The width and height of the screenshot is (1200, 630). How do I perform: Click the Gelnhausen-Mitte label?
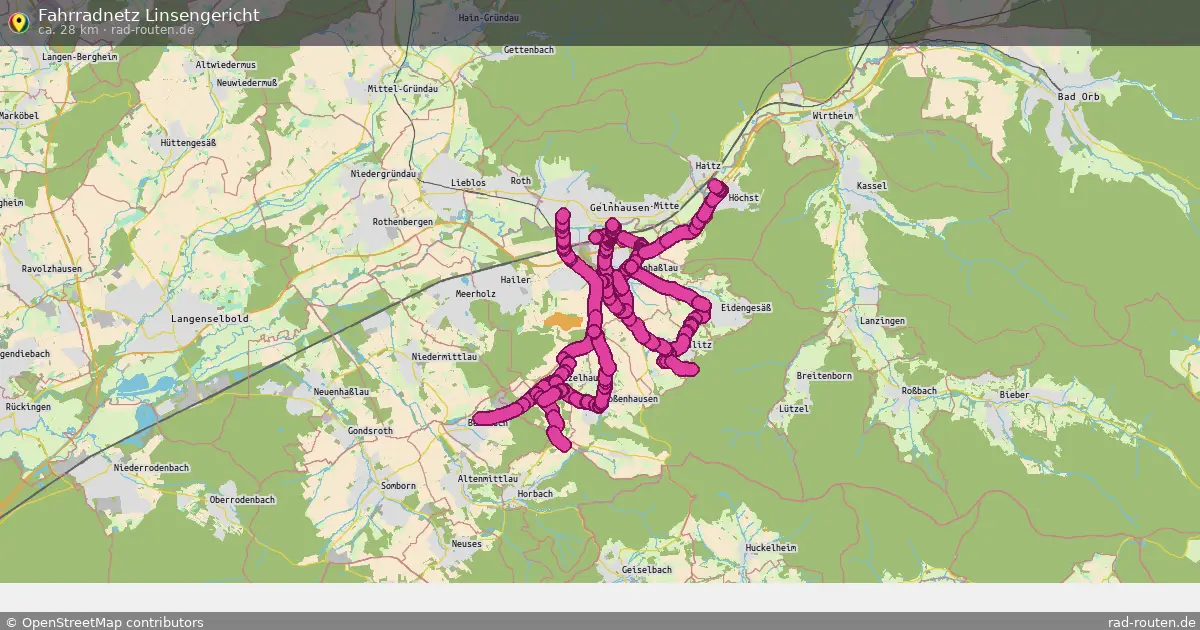pos(634,207)
